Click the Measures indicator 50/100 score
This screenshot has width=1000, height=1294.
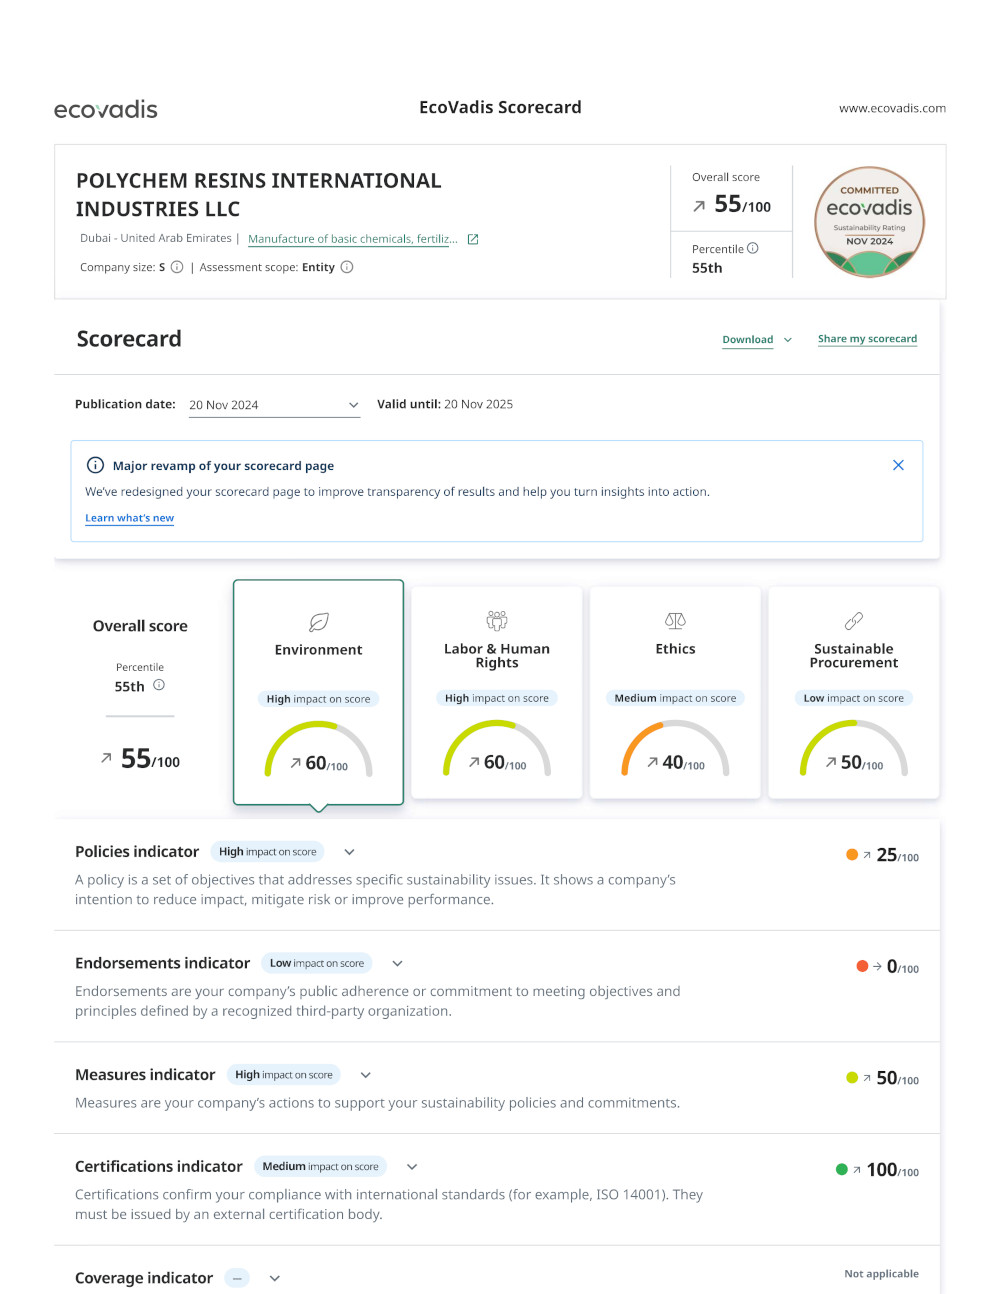pyautogui.click(x=898, y=1078)
